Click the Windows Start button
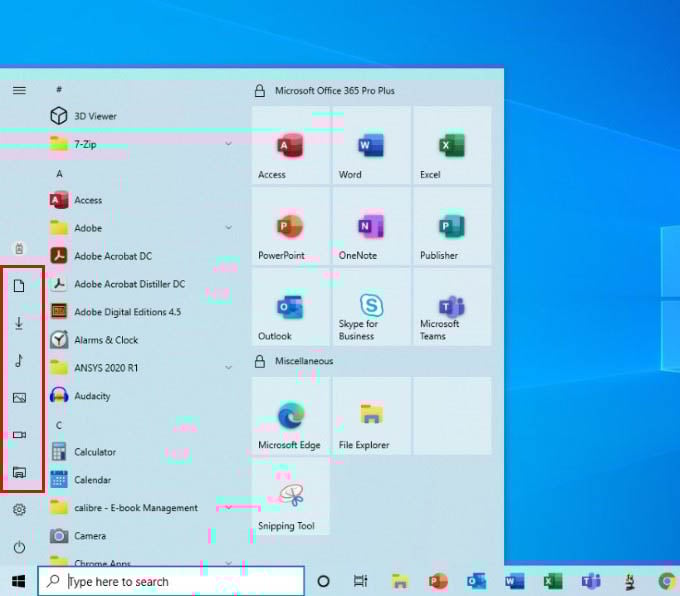680x596 pixels. click(18, 581)
